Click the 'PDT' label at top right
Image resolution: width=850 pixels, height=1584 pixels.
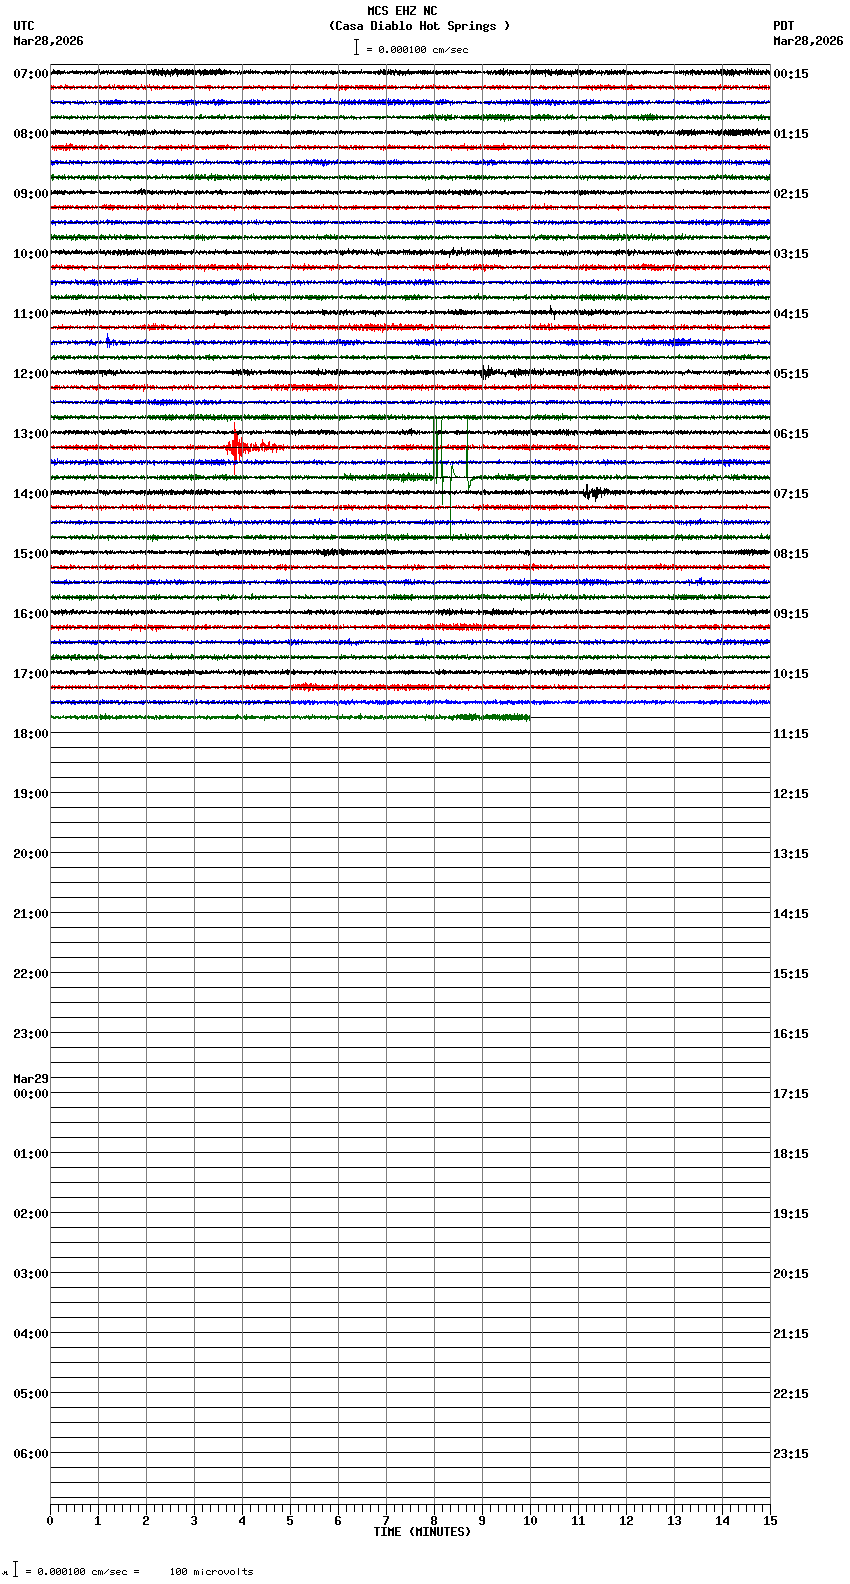pyautogui.click(x=784, y=26)
